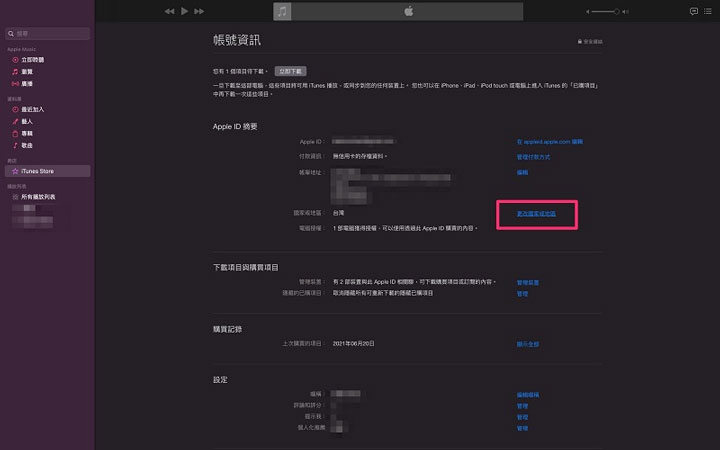The height and width of the screenshot is (450, 720).
Task: Click the rewind playback button
Action: tap(169, 11)
